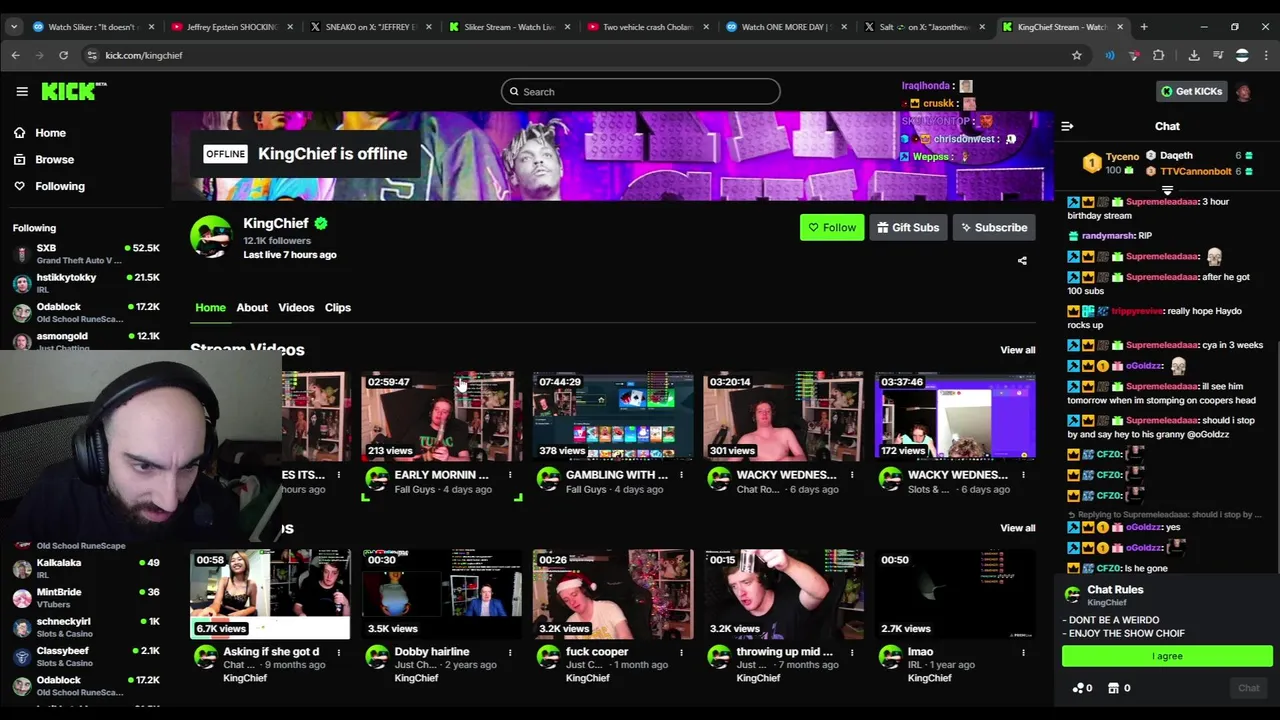This screenshot has height=720, width=1280.
Task: Open options for 301-views WACKY WEDNES video
Action: coord(852,475)
